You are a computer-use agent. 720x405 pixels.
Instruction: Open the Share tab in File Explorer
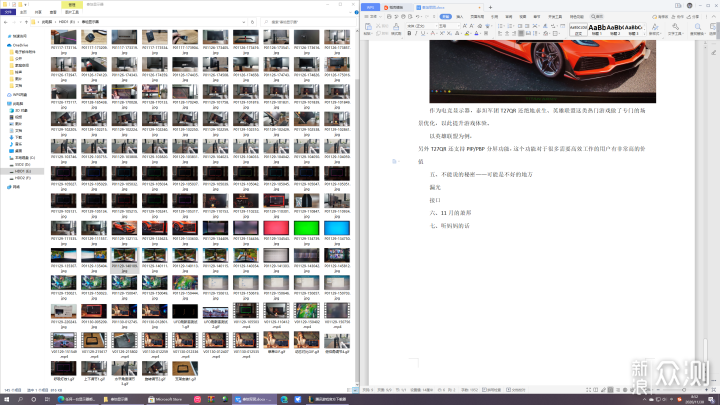[38, 12]
